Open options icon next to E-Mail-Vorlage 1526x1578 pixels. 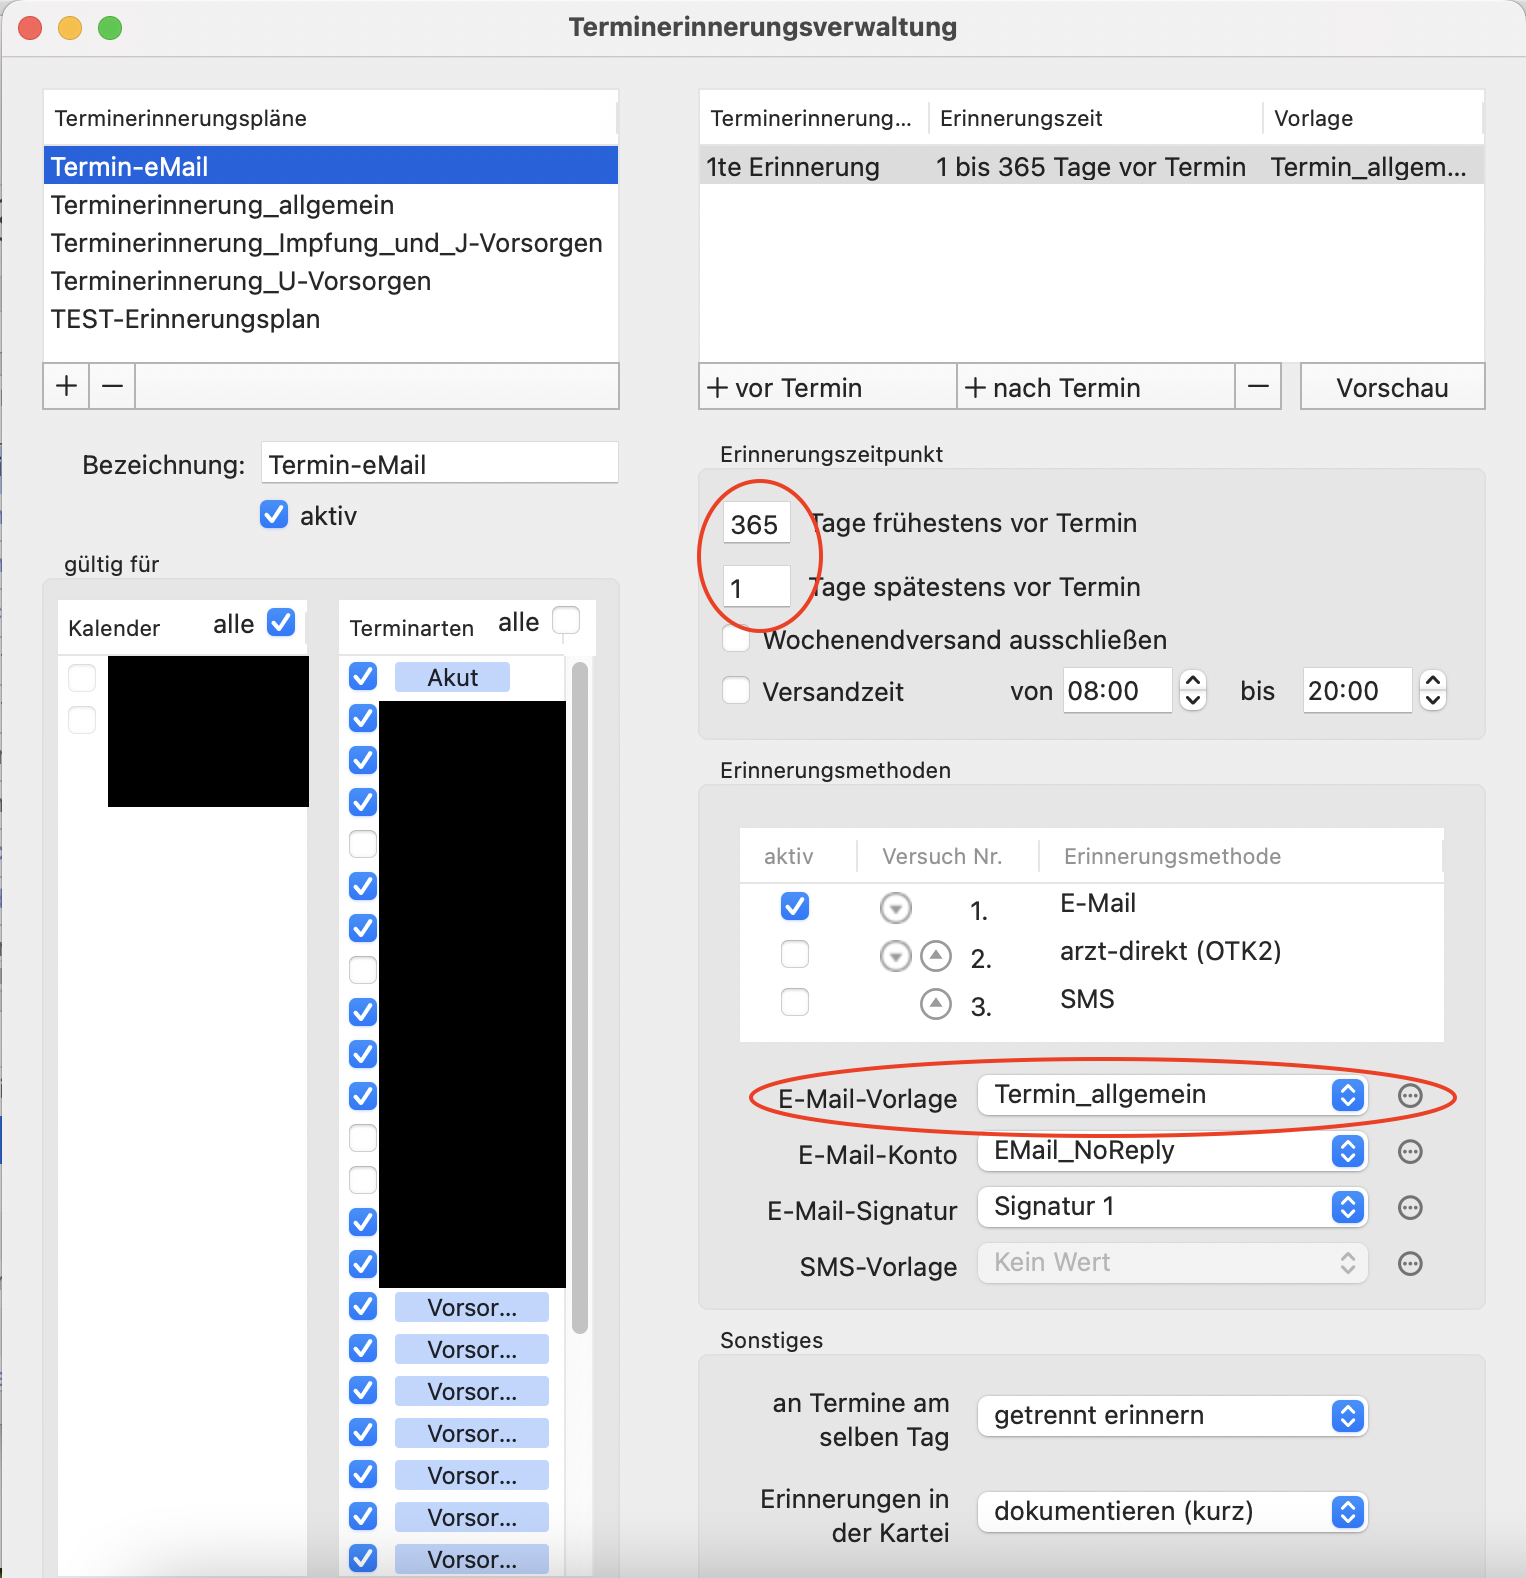[x=1410, y=1096]
